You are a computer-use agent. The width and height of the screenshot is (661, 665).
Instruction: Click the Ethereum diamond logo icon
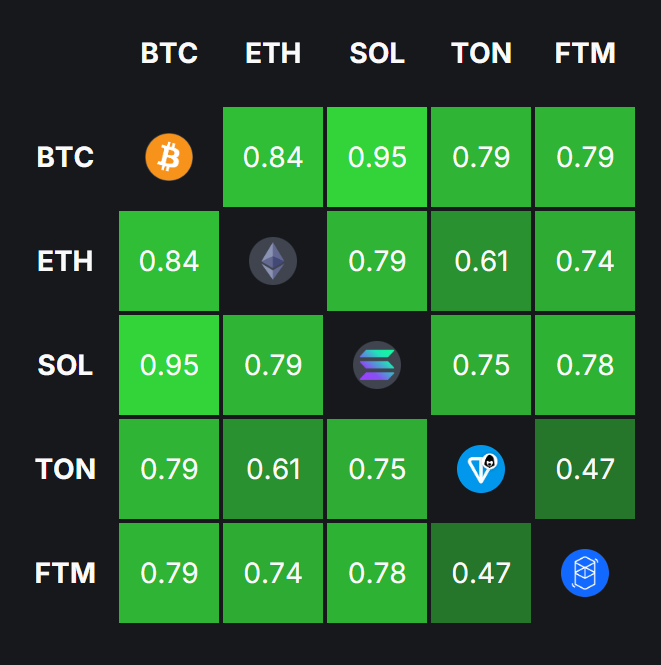[x=273, y=261]
